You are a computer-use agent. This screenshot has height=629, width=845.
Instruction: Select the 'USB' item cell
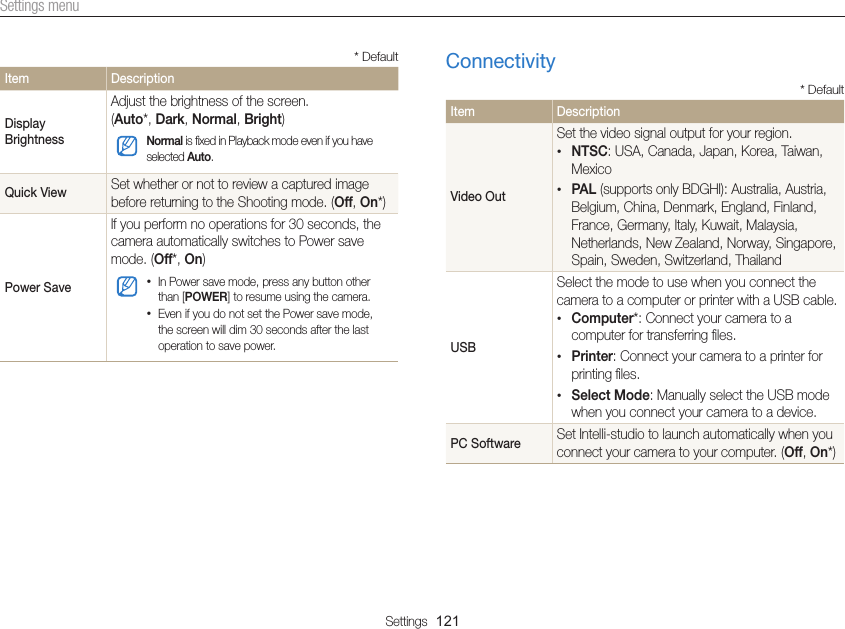pos(498,347)
